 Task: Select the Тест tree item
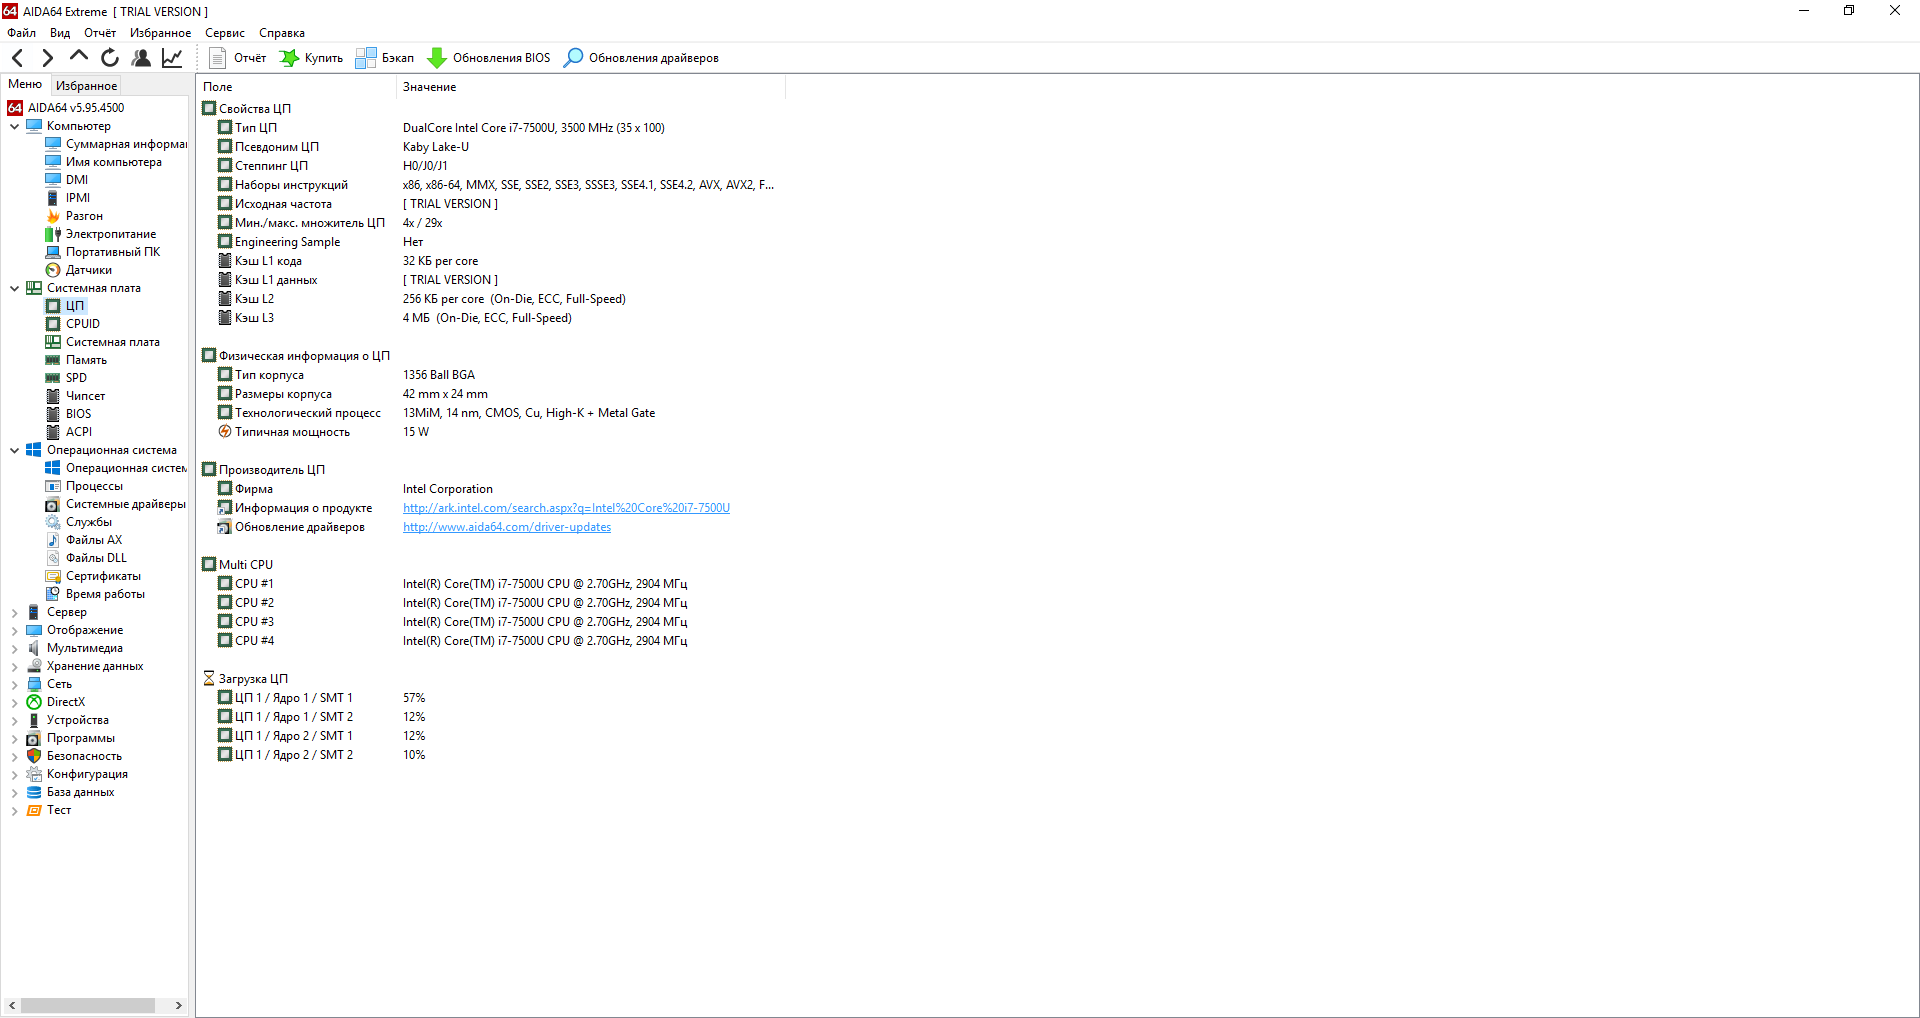pyautogui.click(x=49, y=810)
